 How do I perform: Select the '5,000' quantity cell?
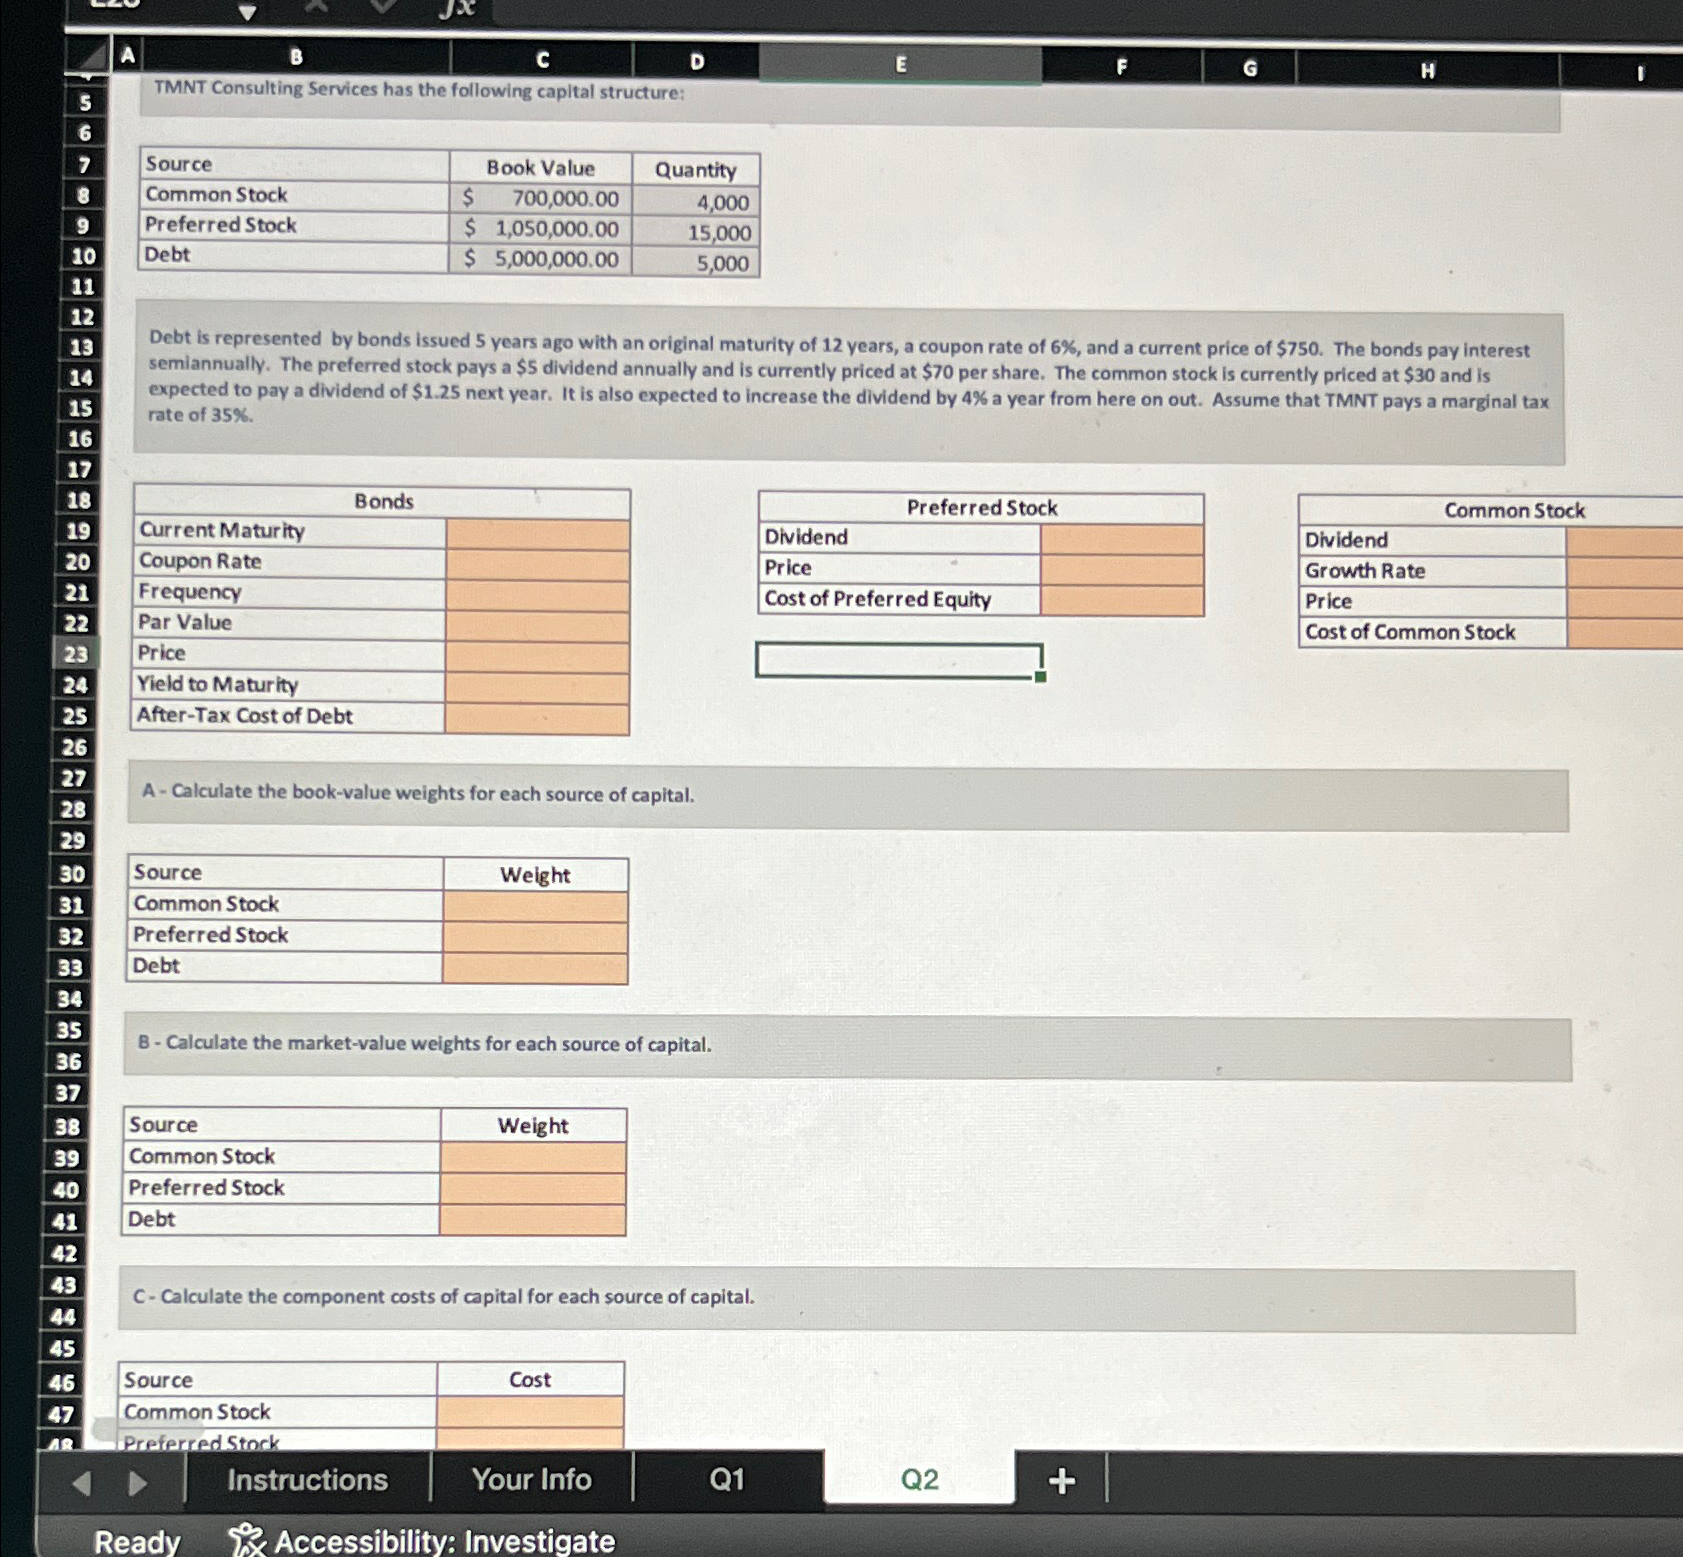tap(696, 263)
